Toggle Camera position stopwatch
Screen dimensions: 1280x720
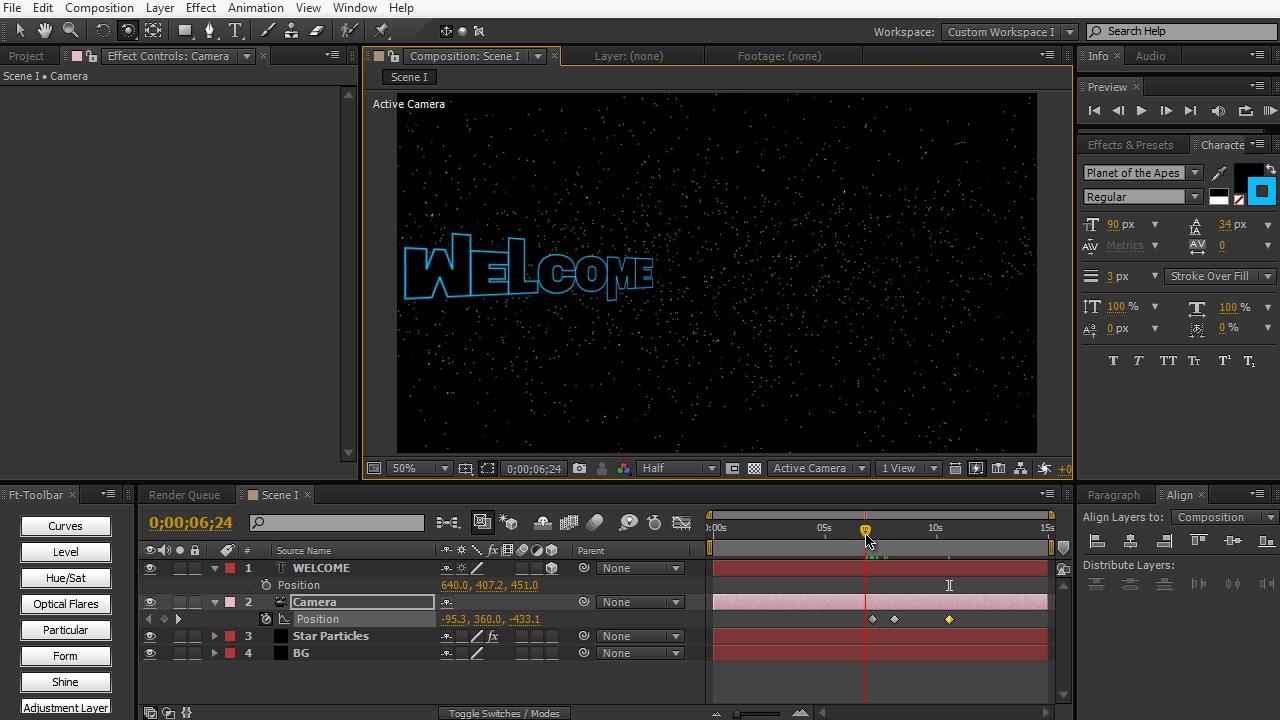coord(266,619)
